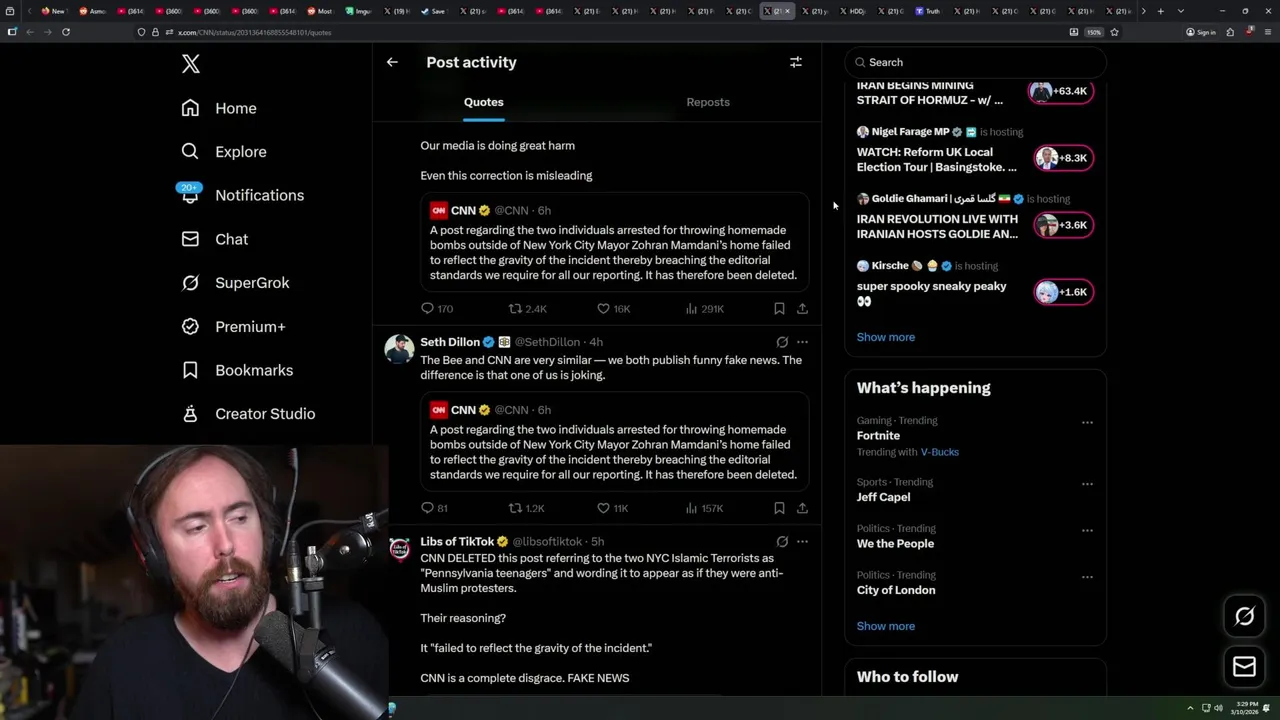
Task: Open more options for Jeff Capel trend
Action: (x=1087, y=484)
